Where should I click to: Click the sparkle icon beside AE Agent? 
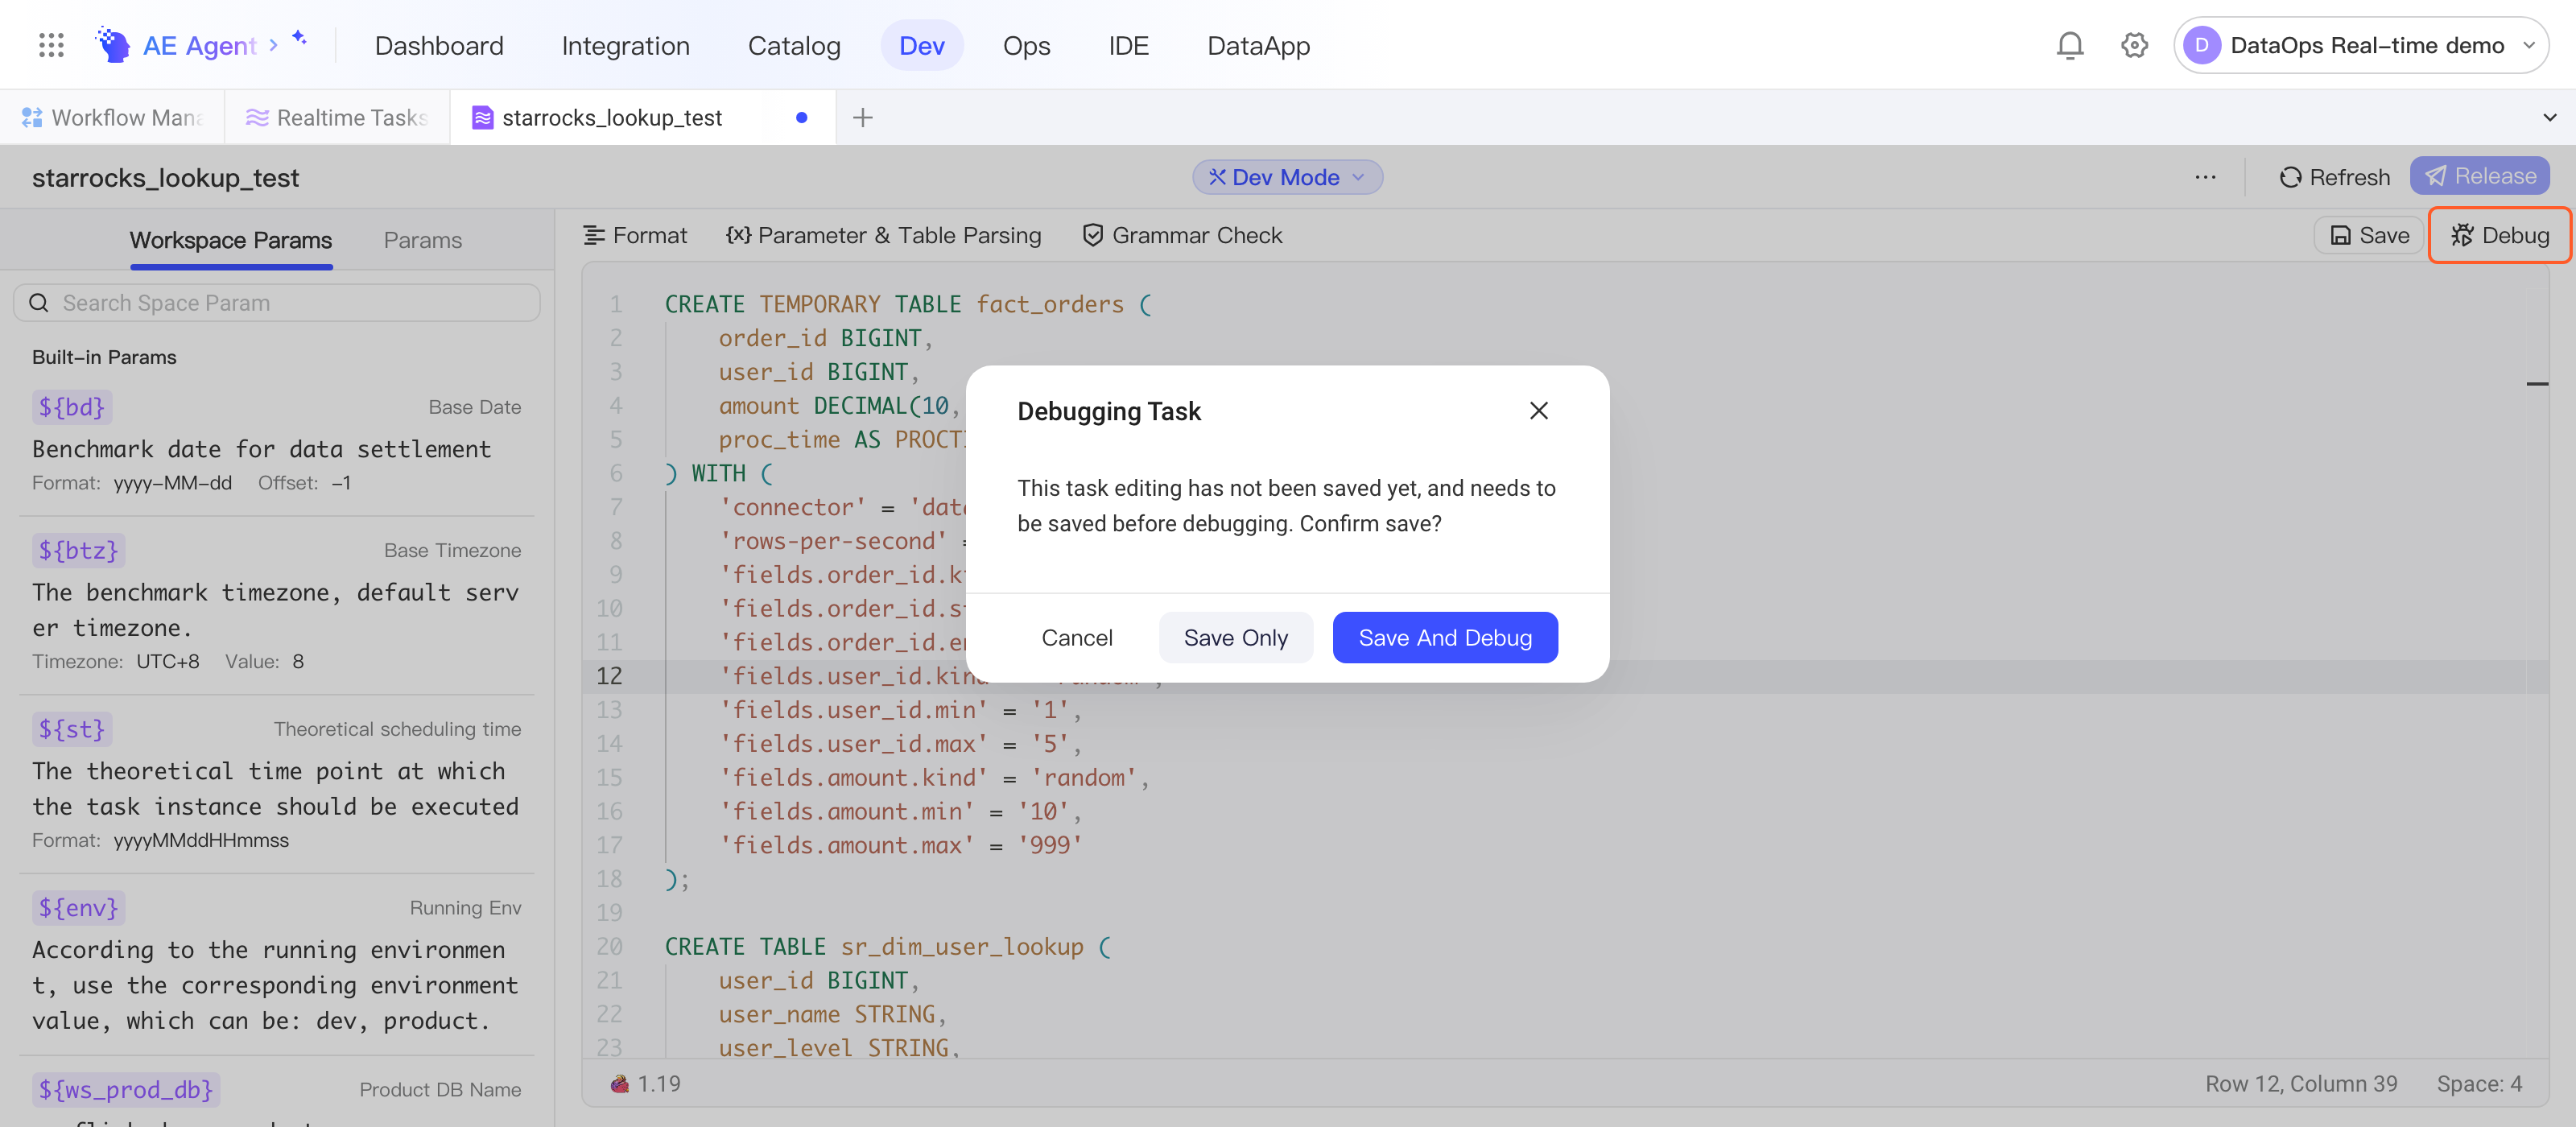point(298,37)
